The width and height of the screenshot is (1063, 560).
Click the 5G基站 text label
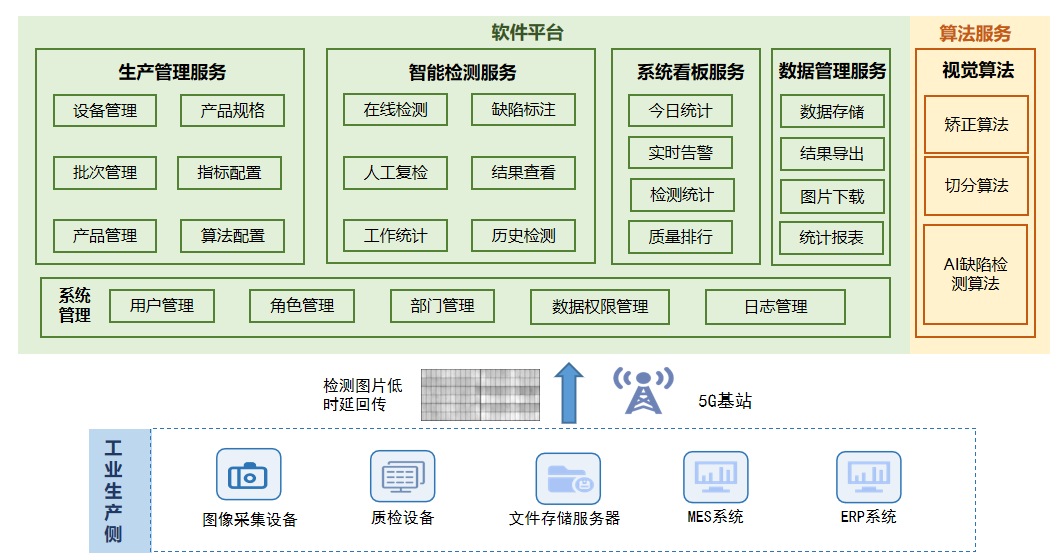(725, 401)
